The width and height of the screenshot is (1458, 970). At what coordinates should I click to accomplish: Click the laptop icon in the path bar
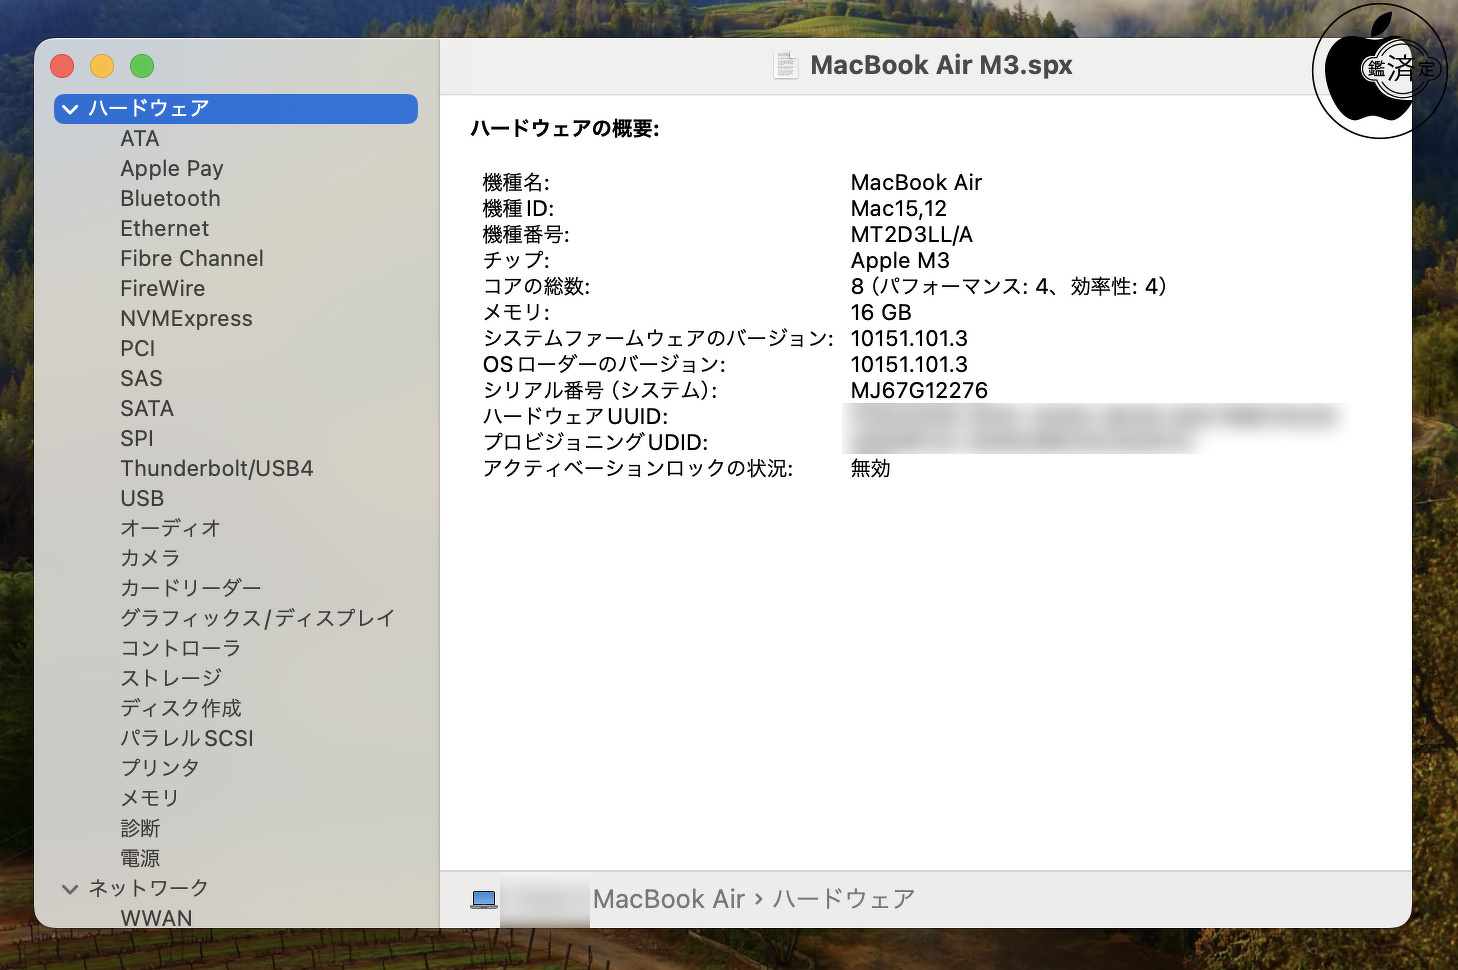[x=484, y=899]
